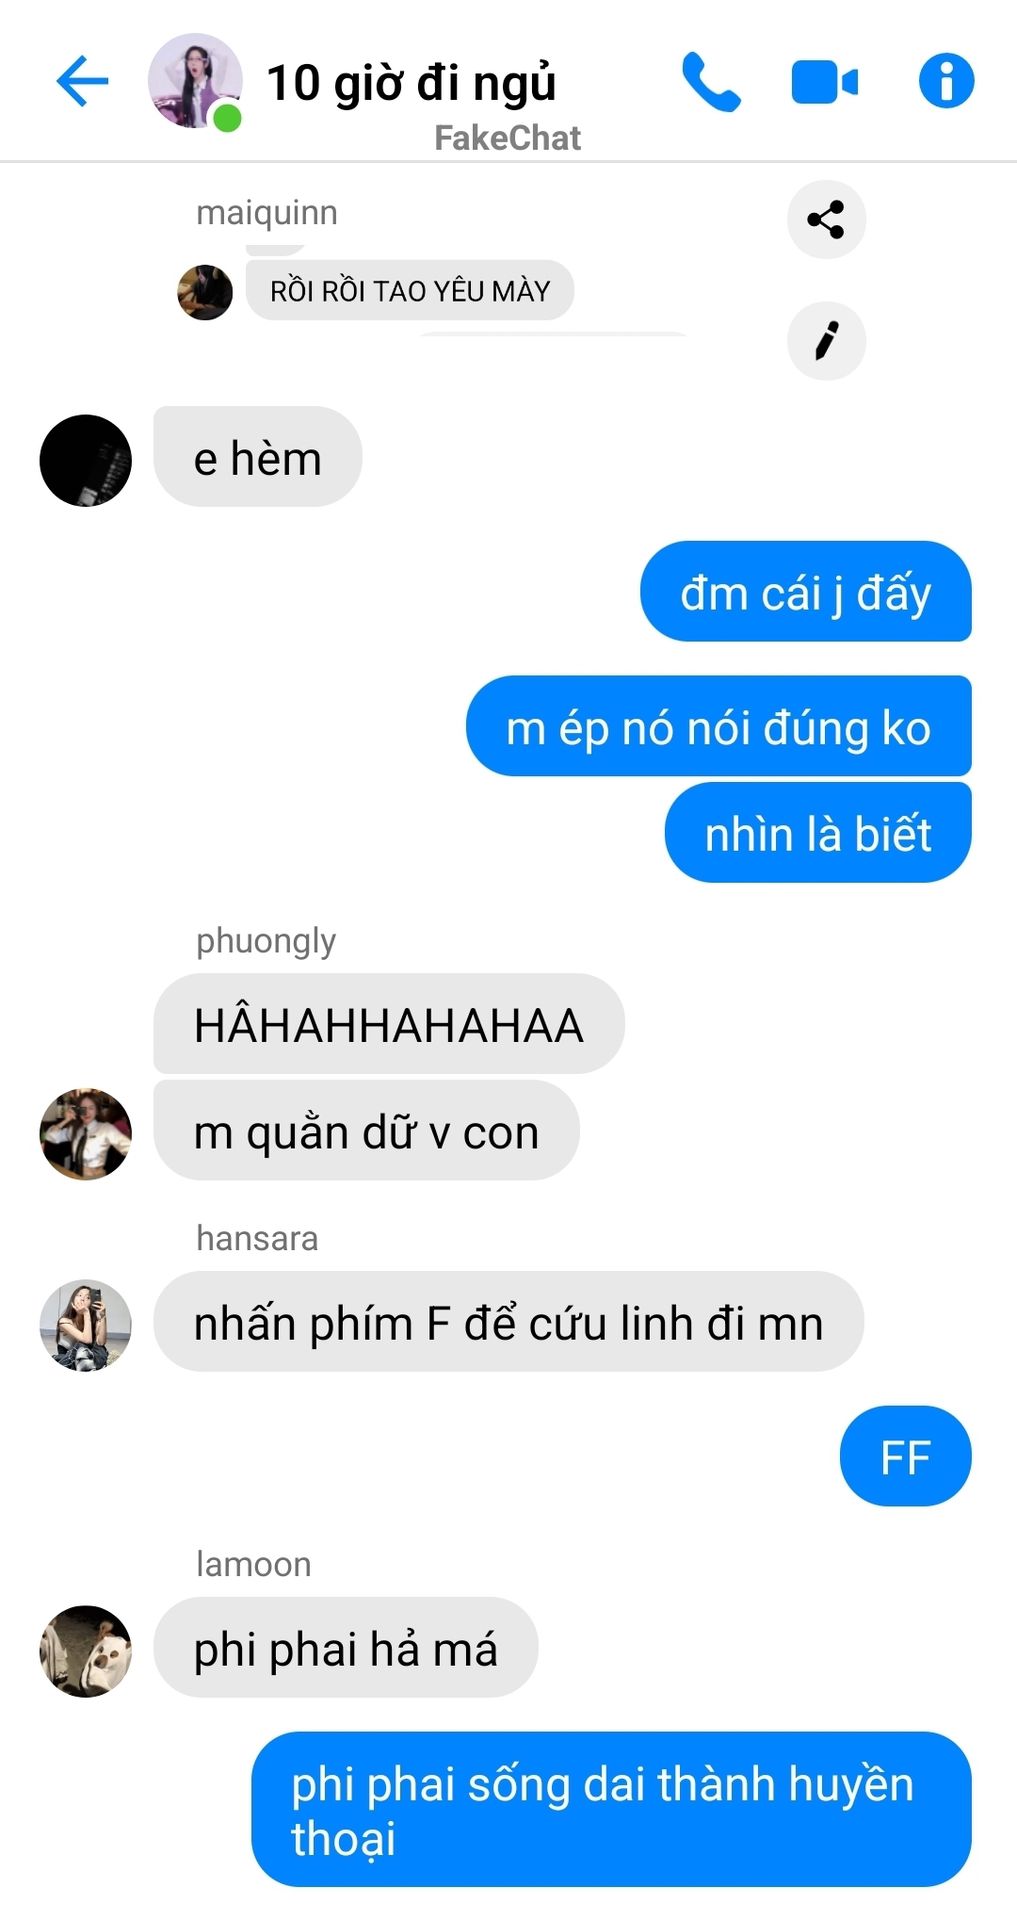
Task: Tap the black avatar next to 'e hèm'
Action: 85,460
